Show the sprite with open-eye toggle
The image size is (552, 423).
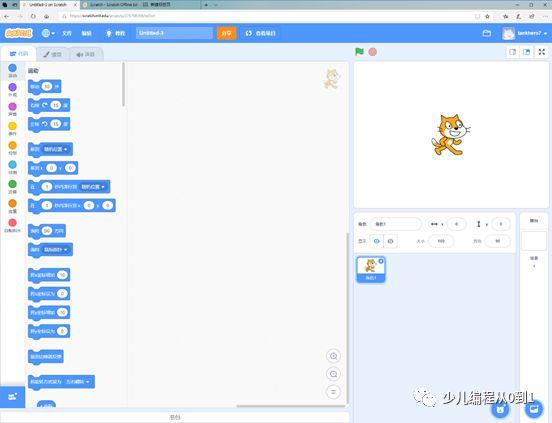point(376,241)
